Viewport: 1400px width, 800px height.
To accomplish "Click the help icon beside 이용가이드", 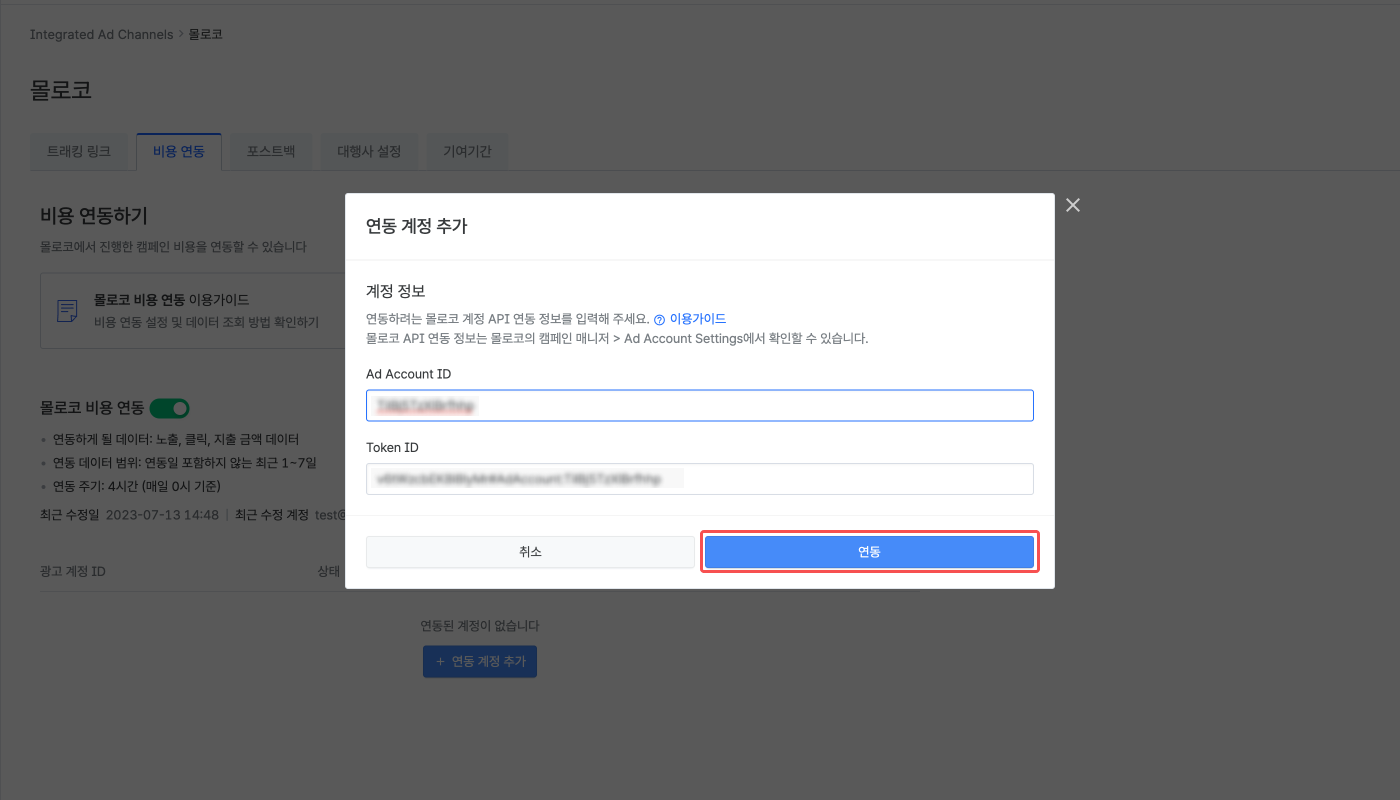I will coord(659,320).
